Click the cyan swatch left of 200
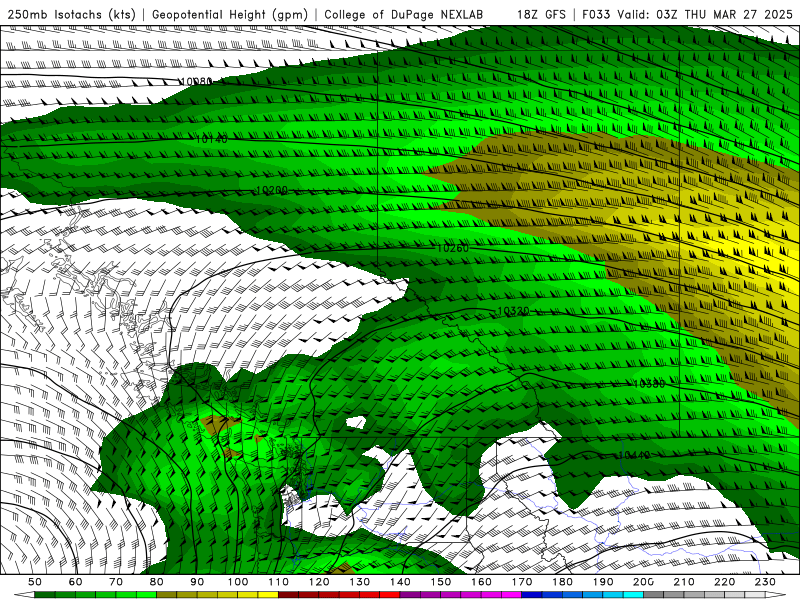 tap(633, 595)
